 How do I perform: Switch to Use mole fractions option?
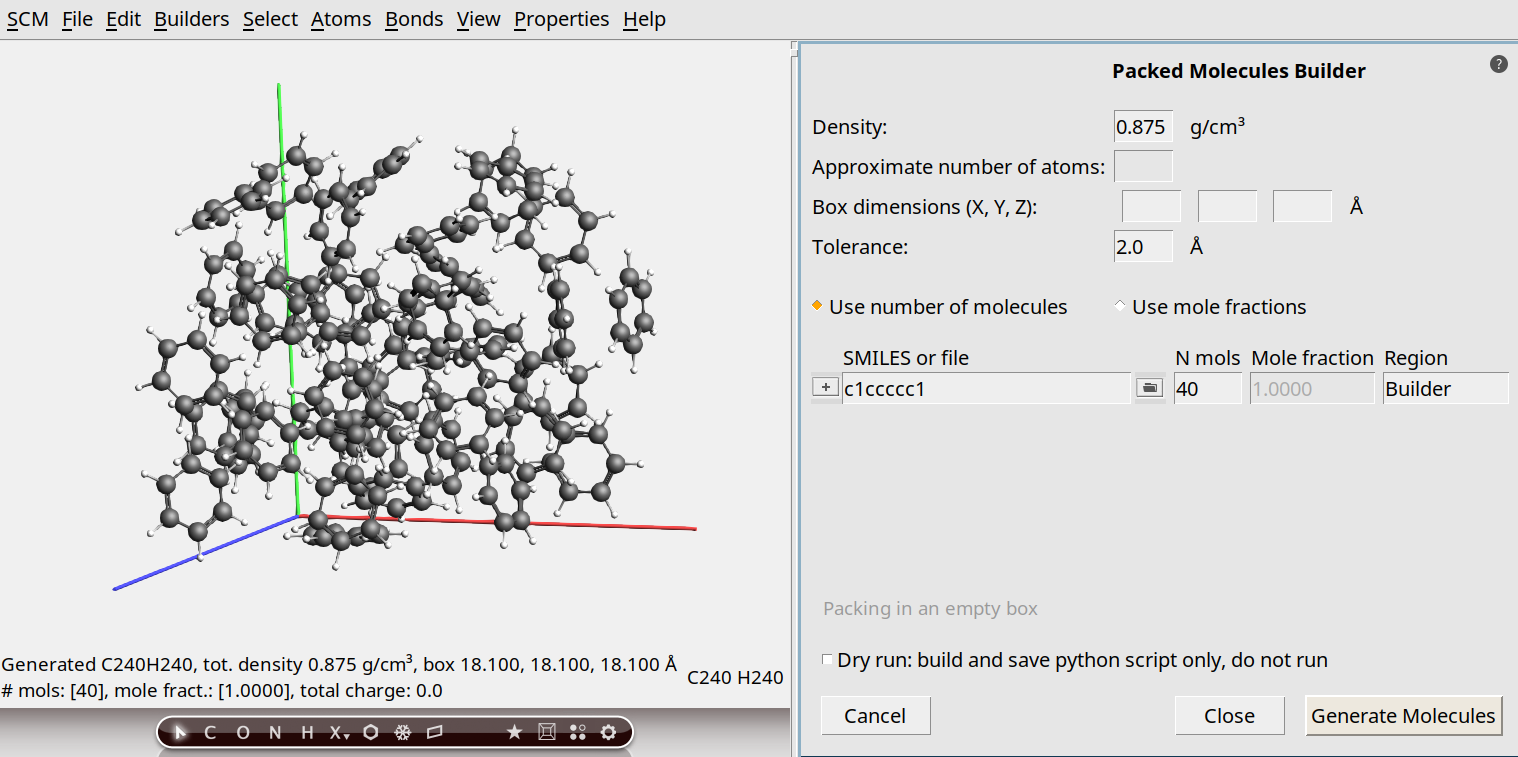click(1120, 306)
